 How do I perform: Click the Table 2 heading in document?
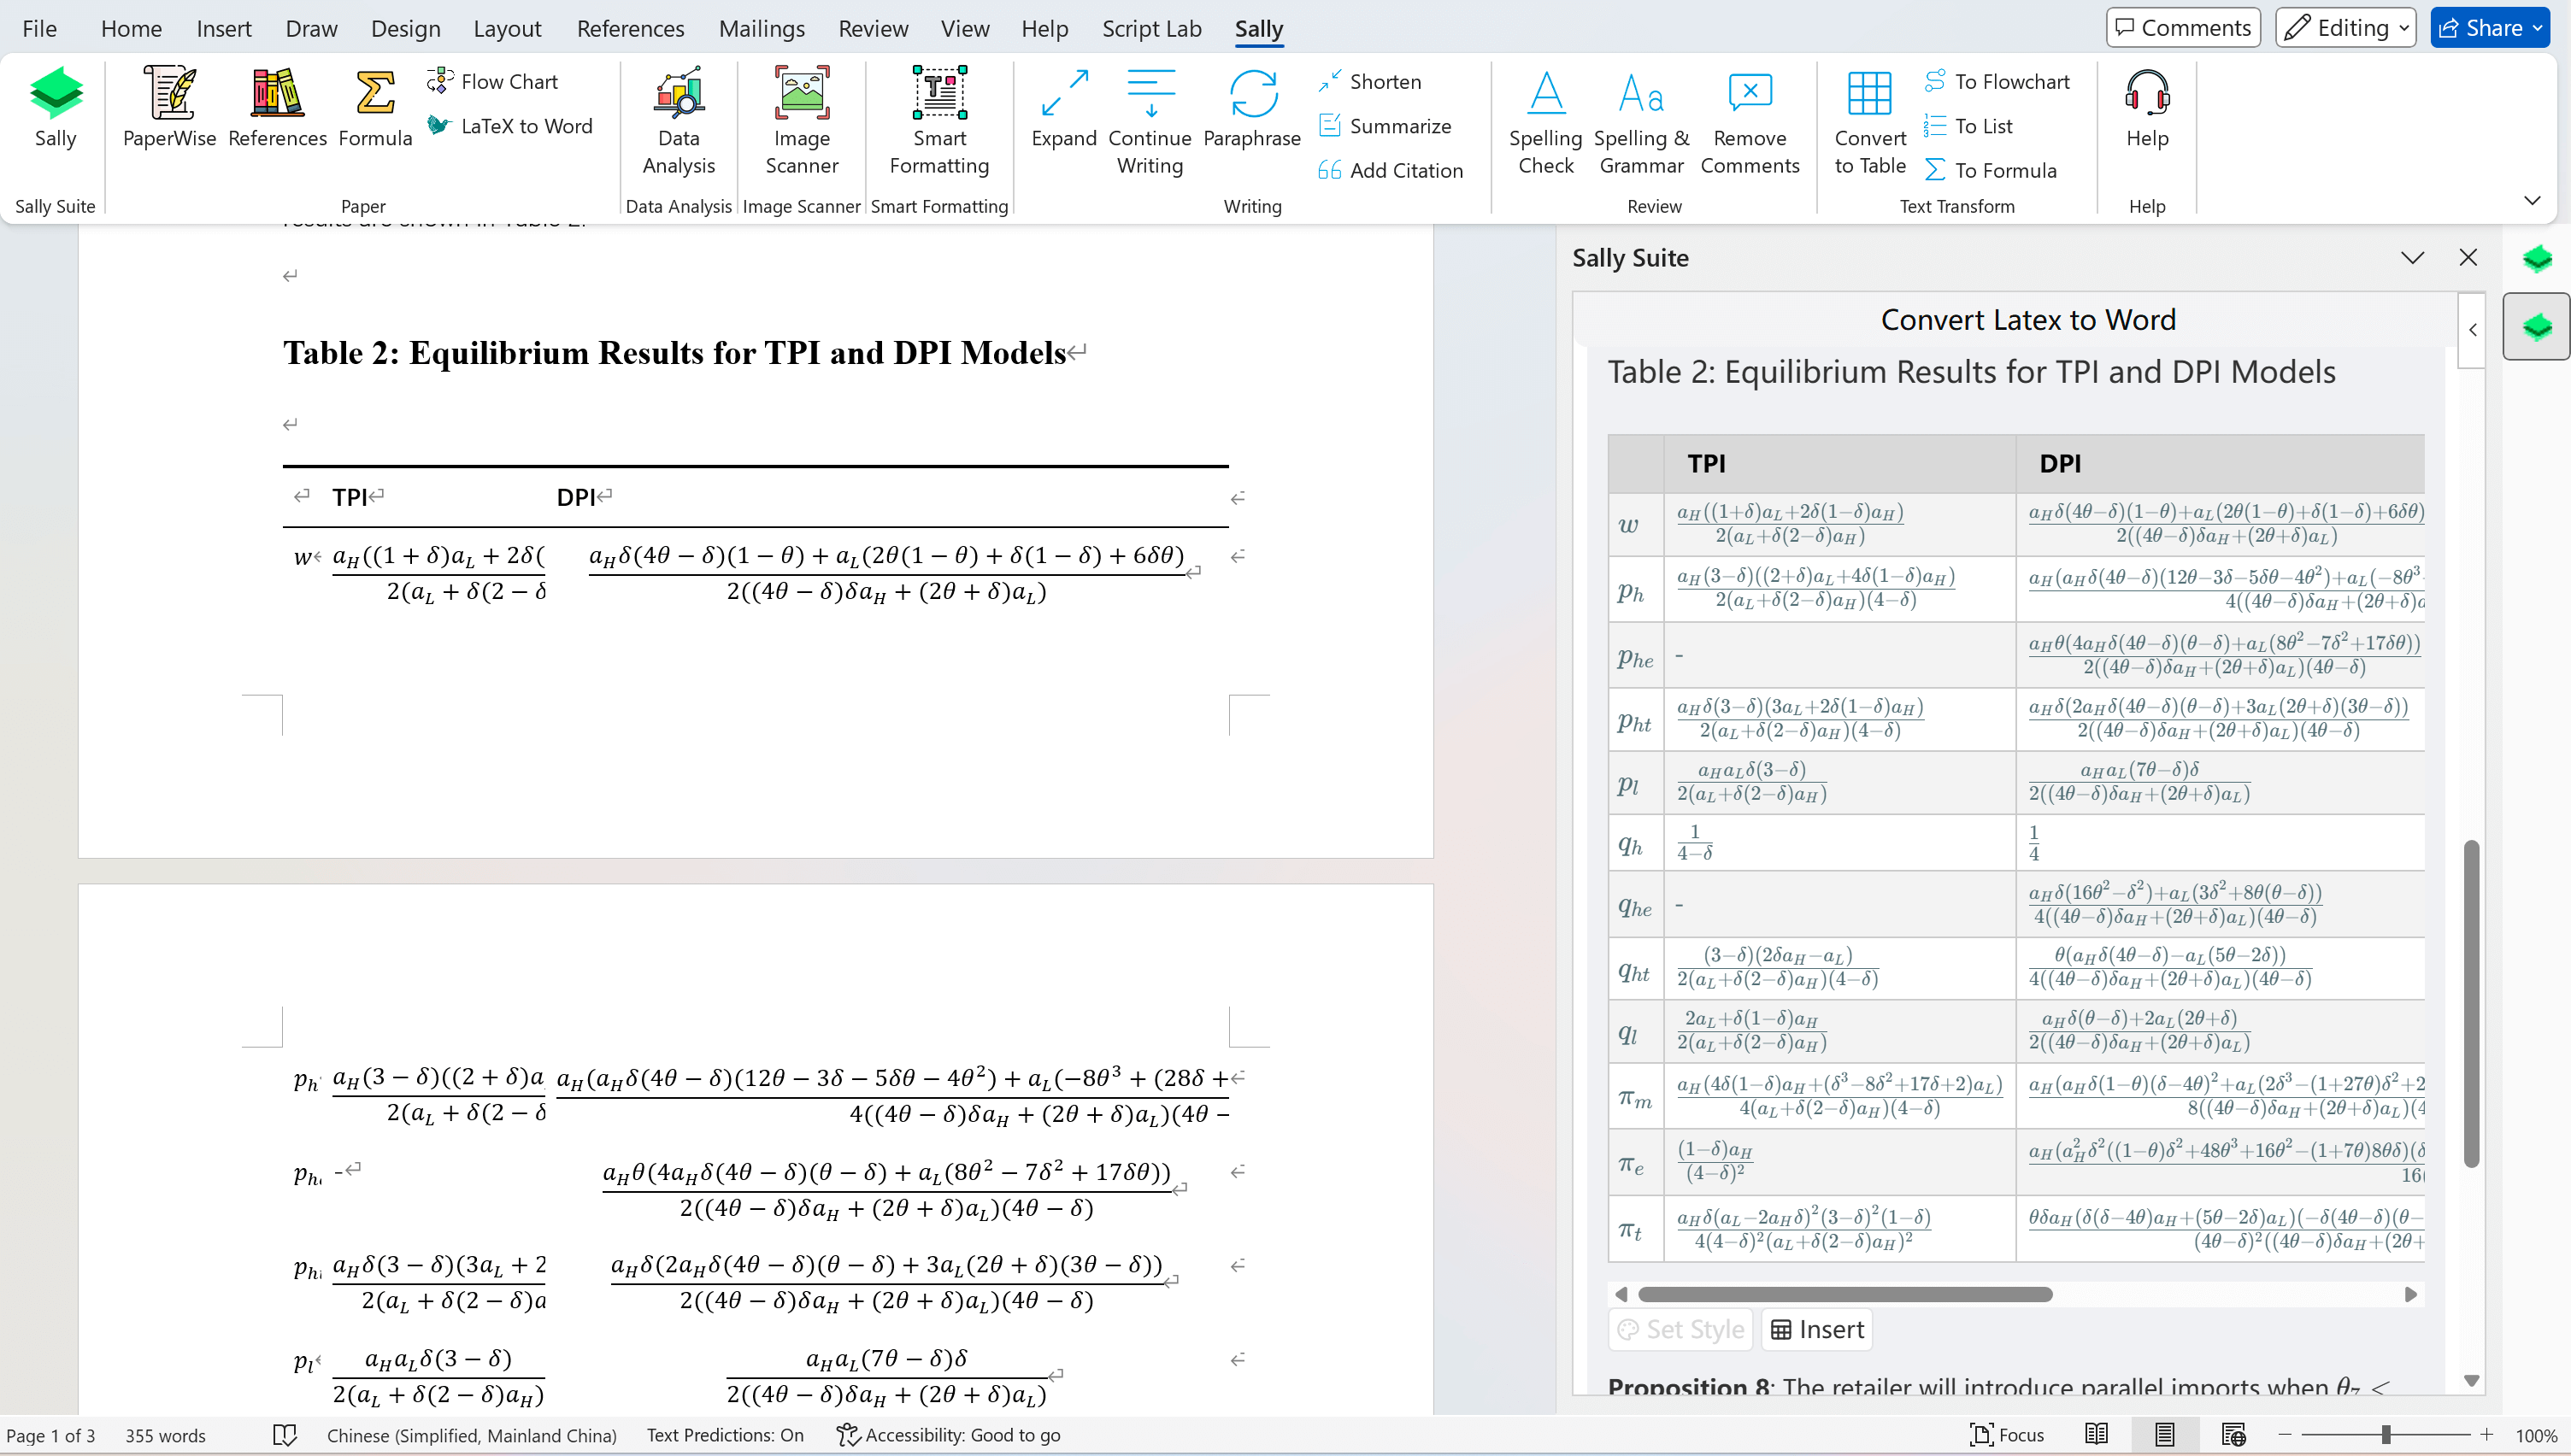pyautogui.click(x=674, y=353)
